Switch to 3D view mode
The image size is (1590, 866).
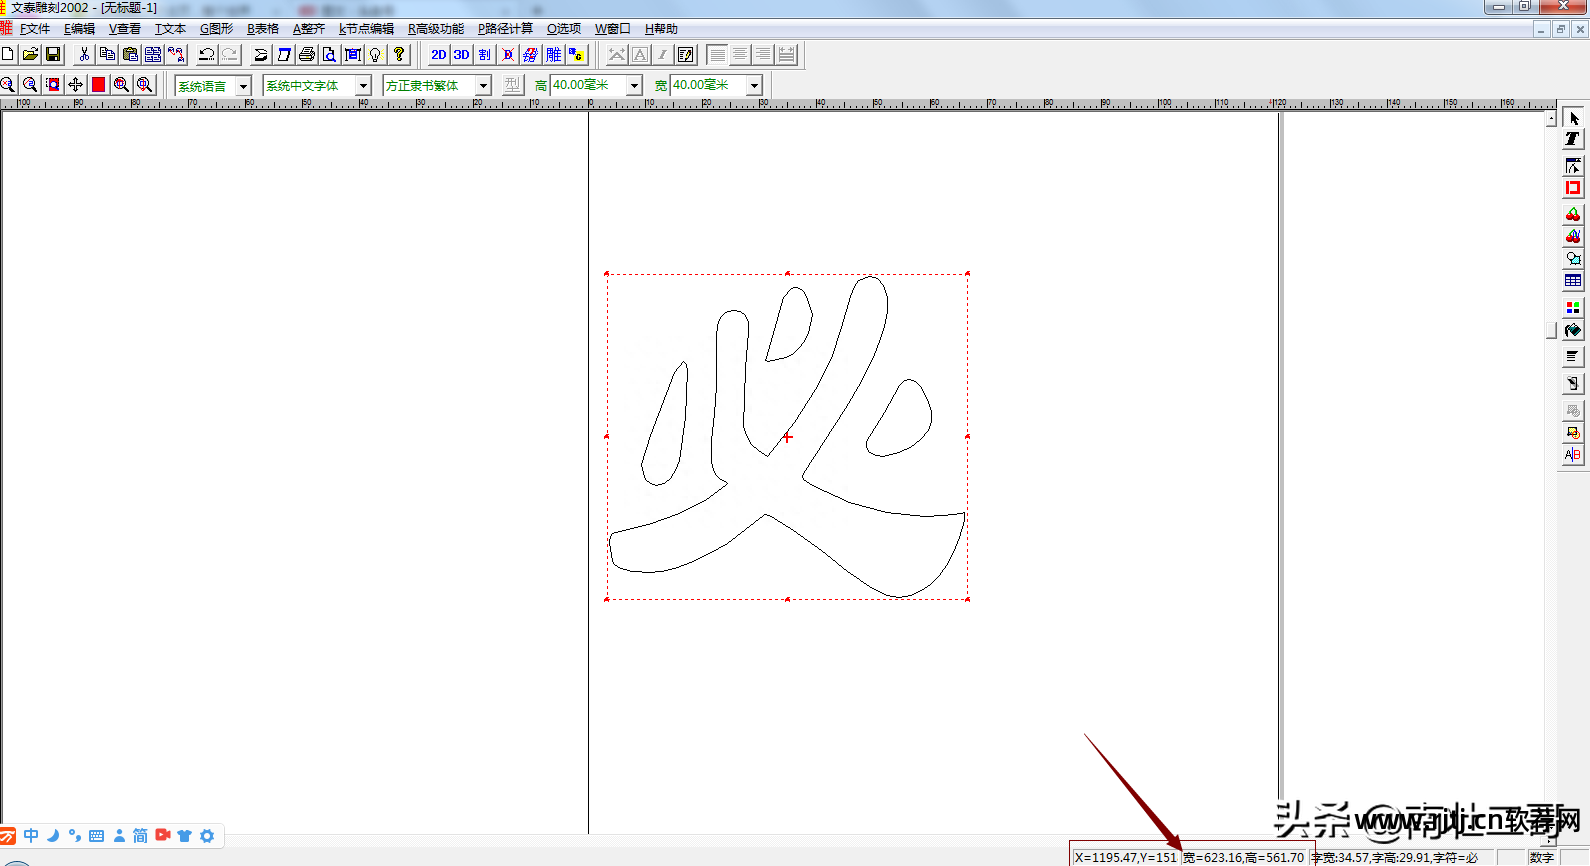(461, 55)
